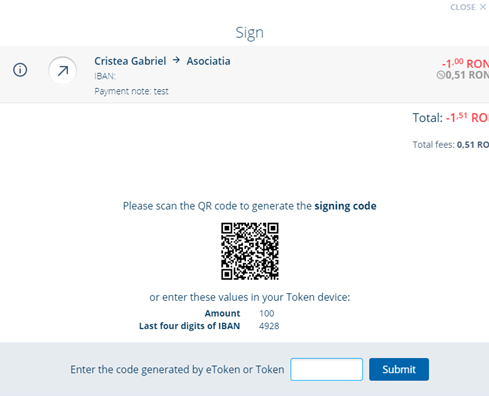489x396 pixels.
Task: Focus the eToken code input field
Action: (326, 369)
